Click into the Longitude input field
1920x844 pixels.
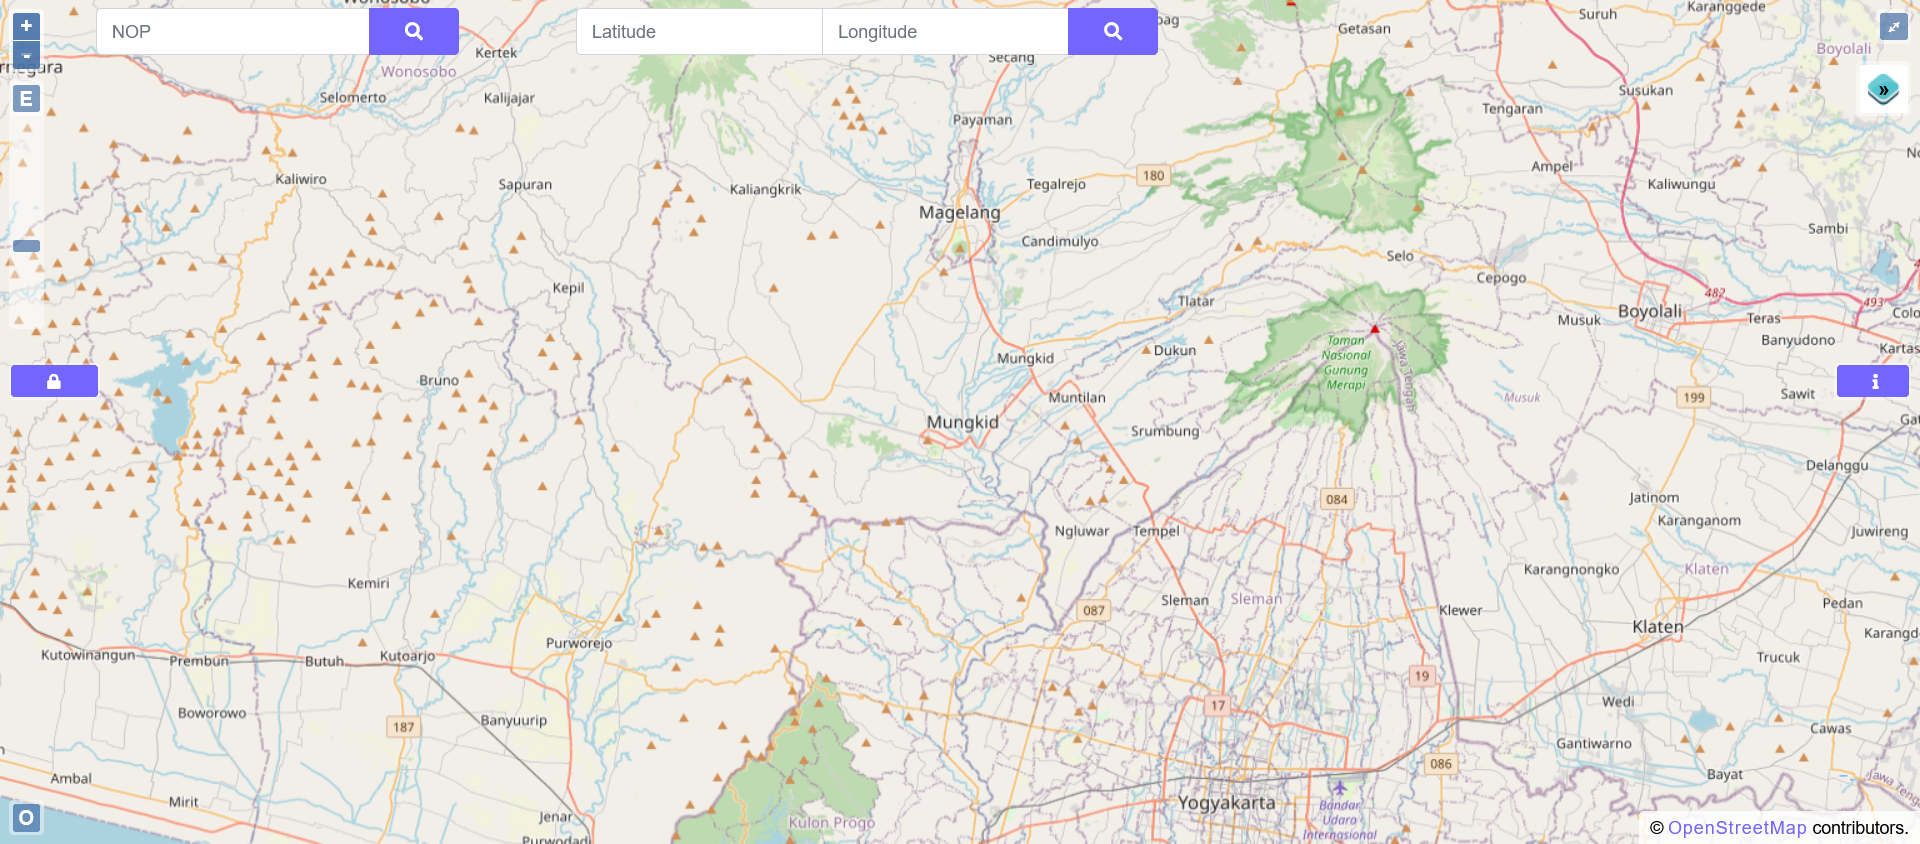pos(945,32)
